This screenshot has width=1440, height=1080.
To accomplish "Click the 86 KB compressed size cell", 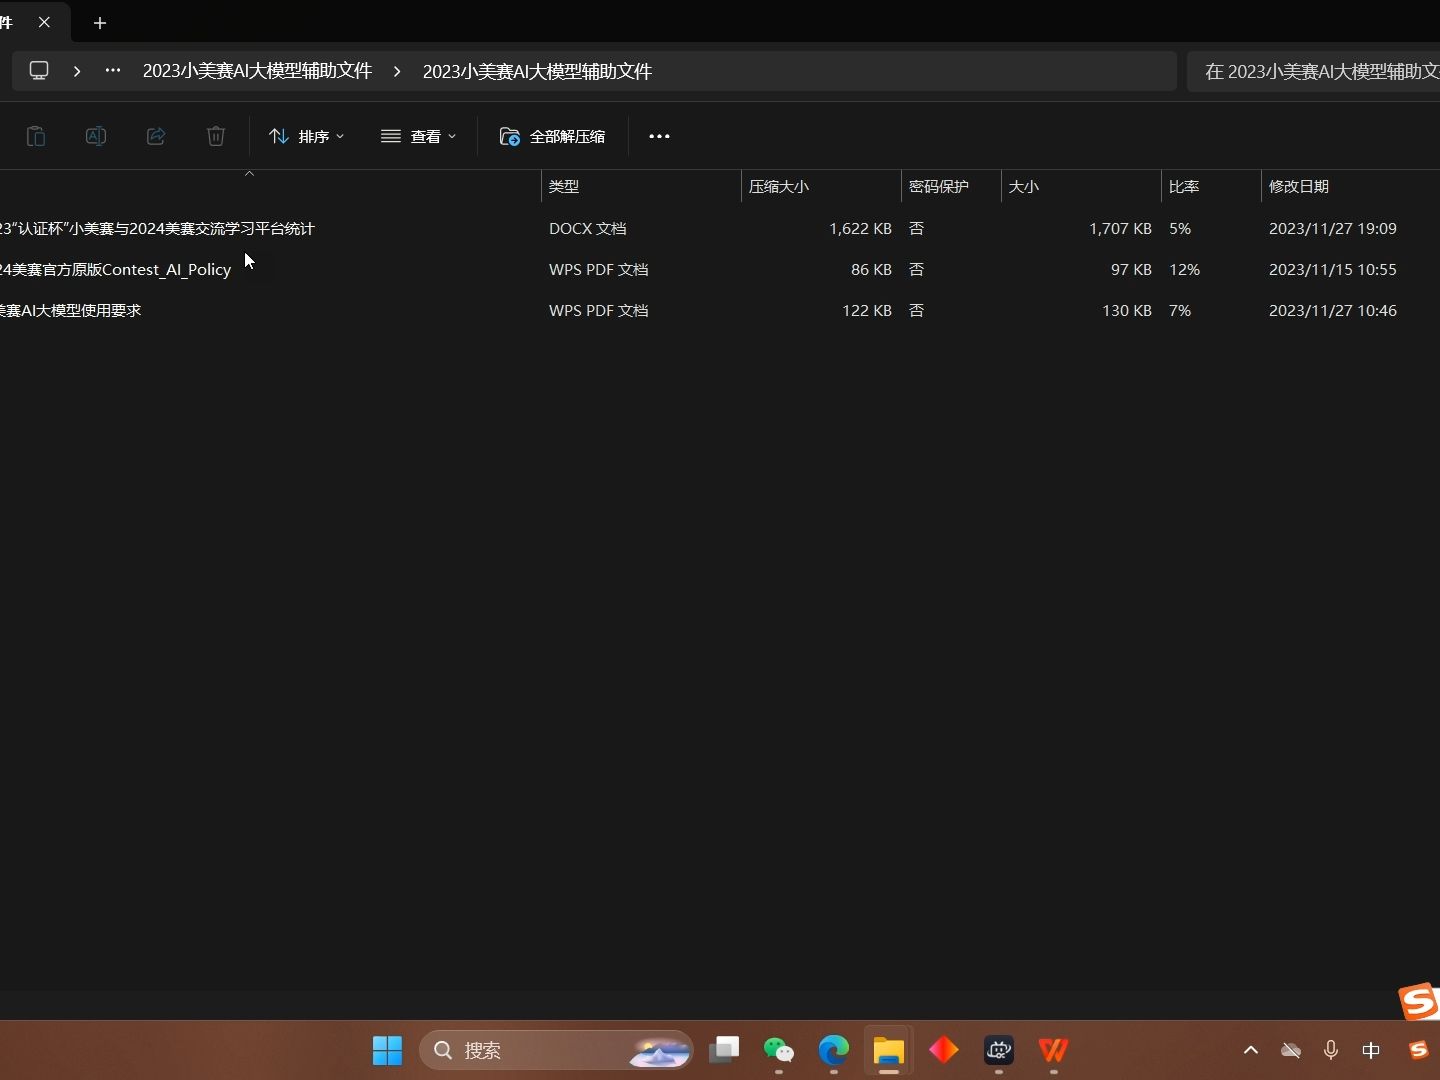I will (x=871, y=269).
